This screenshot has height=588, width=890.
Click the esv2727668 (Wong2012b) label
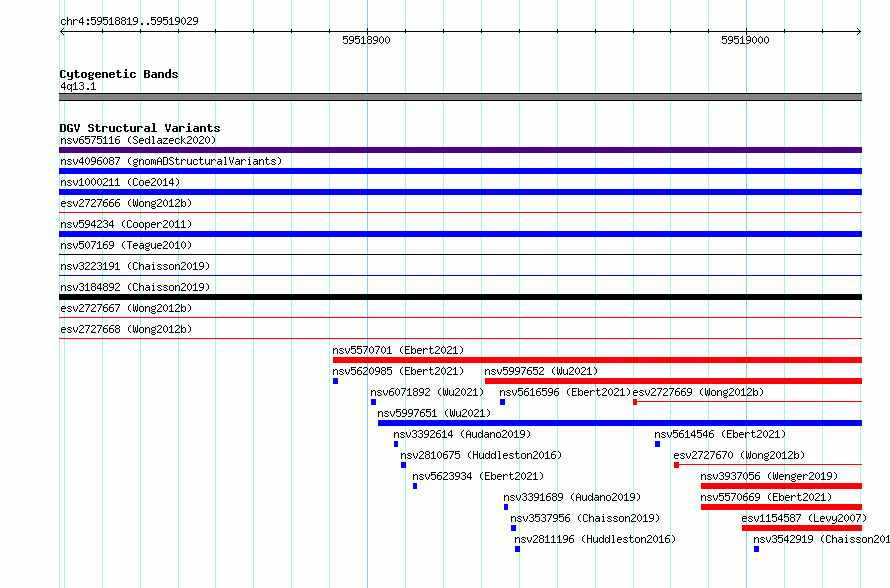pyautogui.click(x=126, y=329)
